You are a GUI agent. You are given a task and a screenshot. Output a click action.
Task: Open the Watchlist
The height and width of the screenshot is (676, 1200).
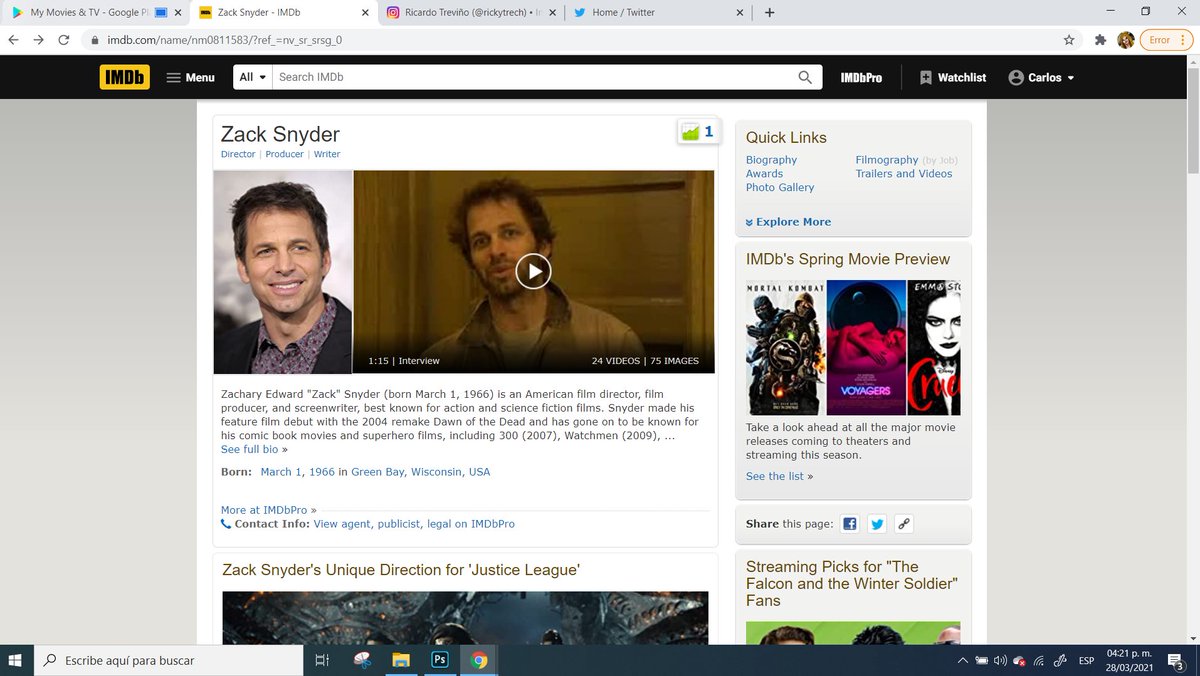point(953,77)
